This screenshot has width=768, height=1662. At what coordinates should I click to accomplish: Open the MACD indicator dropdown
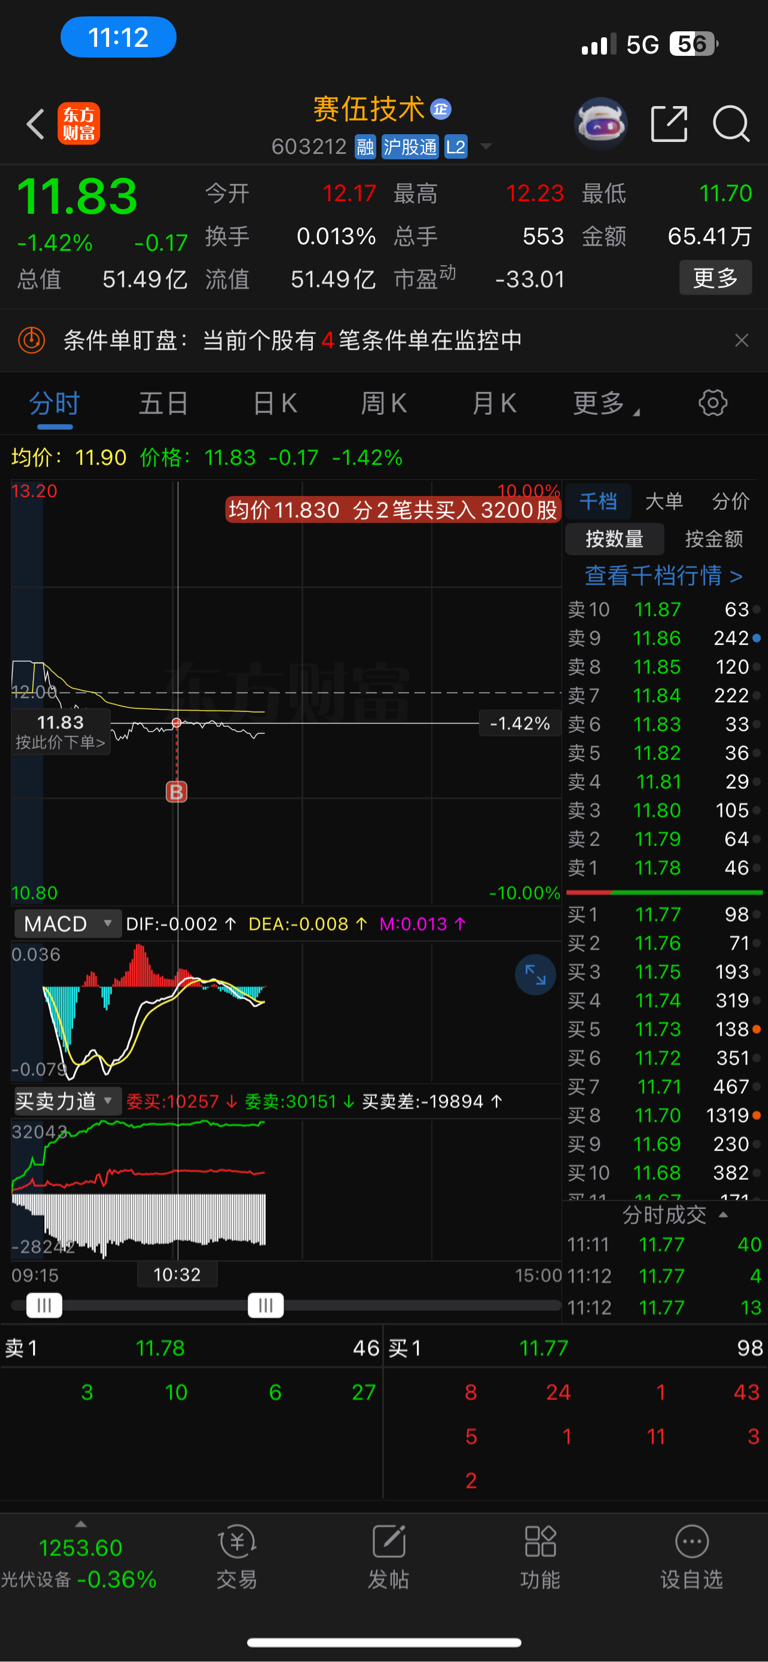click(67, 924)
